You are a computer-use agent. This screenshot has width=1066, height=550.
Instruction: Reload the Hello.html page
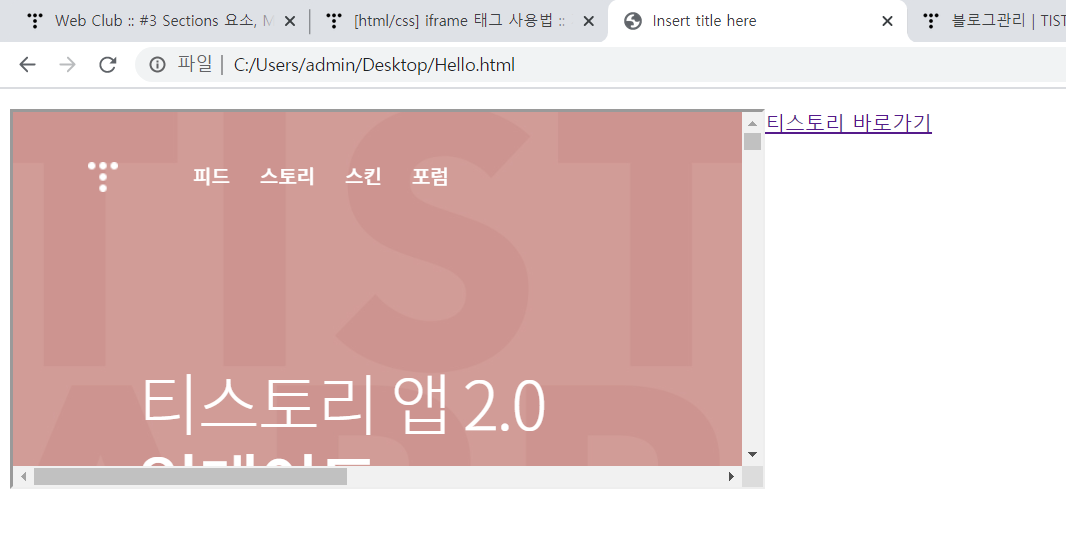(x=107, y=65)
